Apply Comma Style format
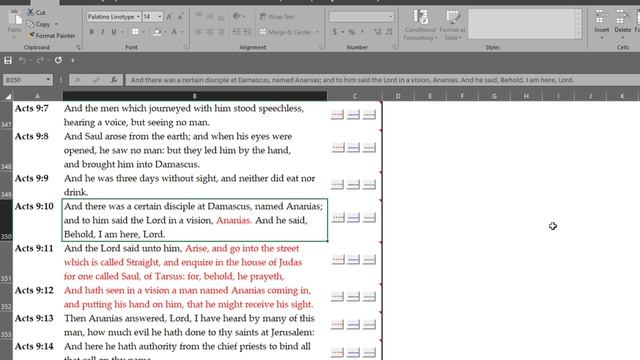This screenshot has height=360, width=640. coord(362,32)
